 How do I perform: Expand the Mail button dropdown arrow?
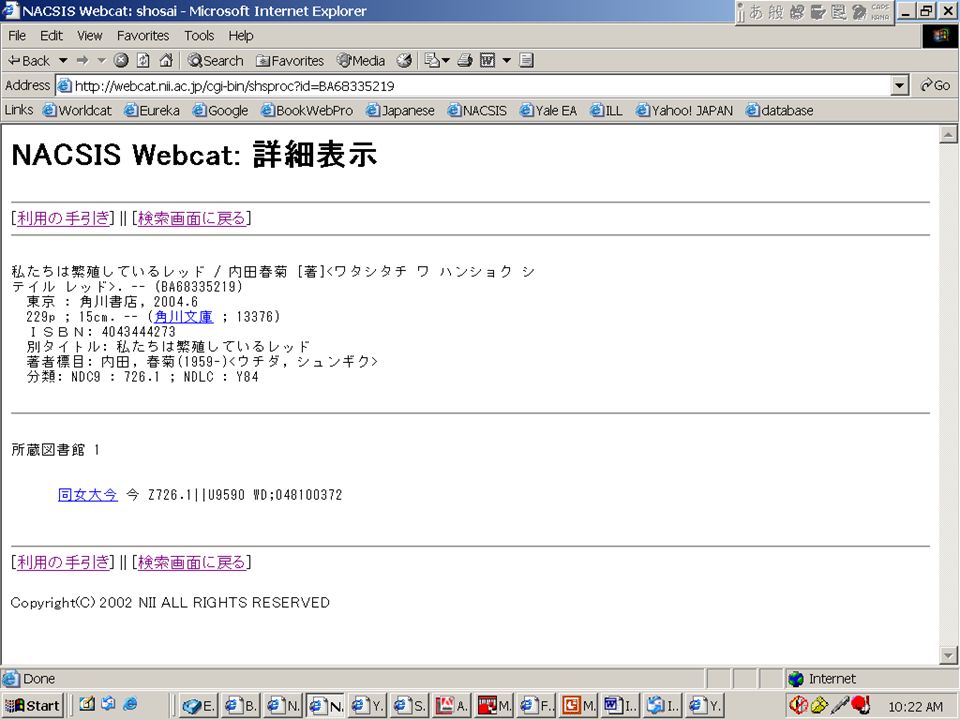pos(446,61)
